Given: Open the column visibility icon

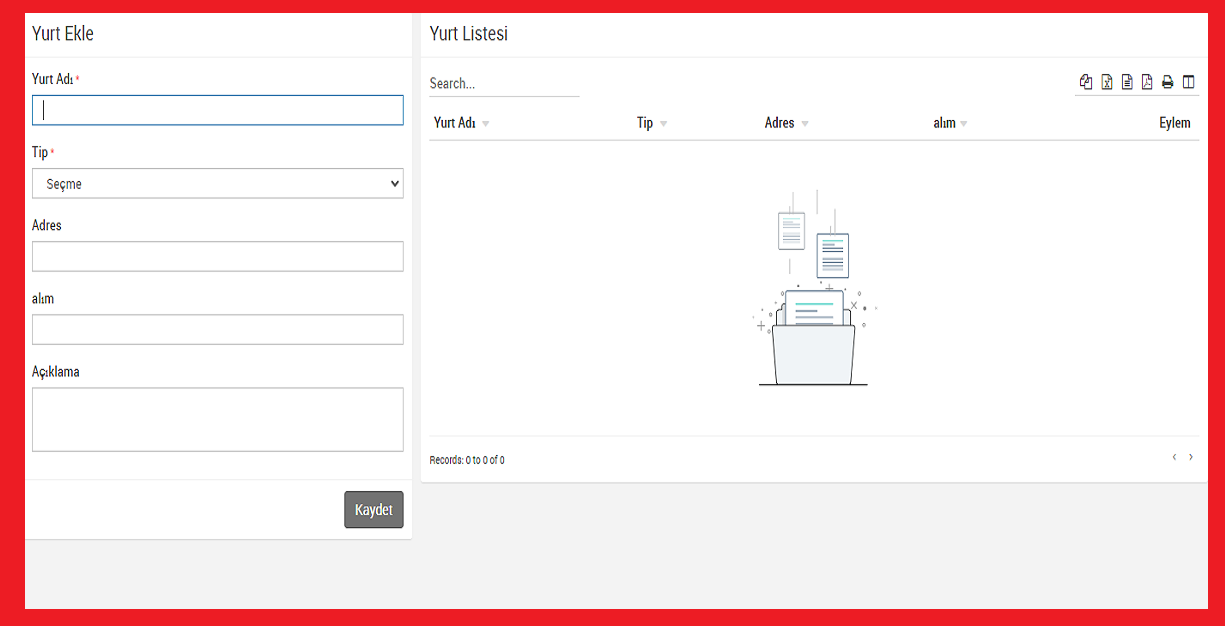Looking at the screenshot, I should click(1188, 82).
